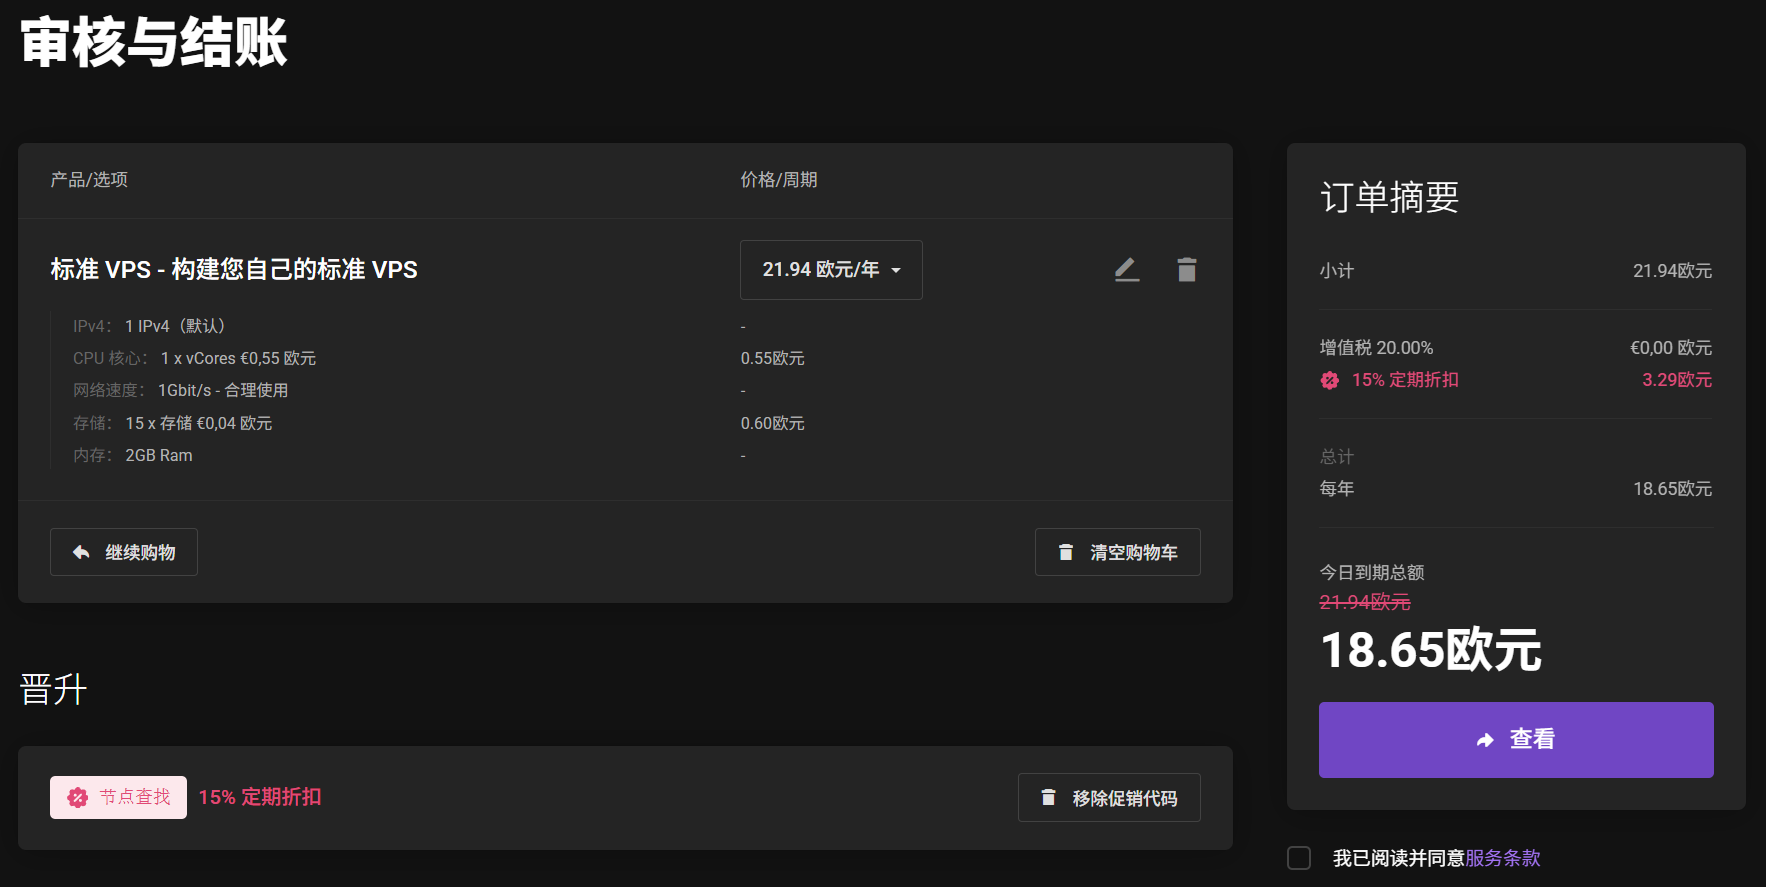Screen dimensions: 1766x887
Task: Click the trash icon inside 清空购物车
Action: click(x=1066, y=552)
